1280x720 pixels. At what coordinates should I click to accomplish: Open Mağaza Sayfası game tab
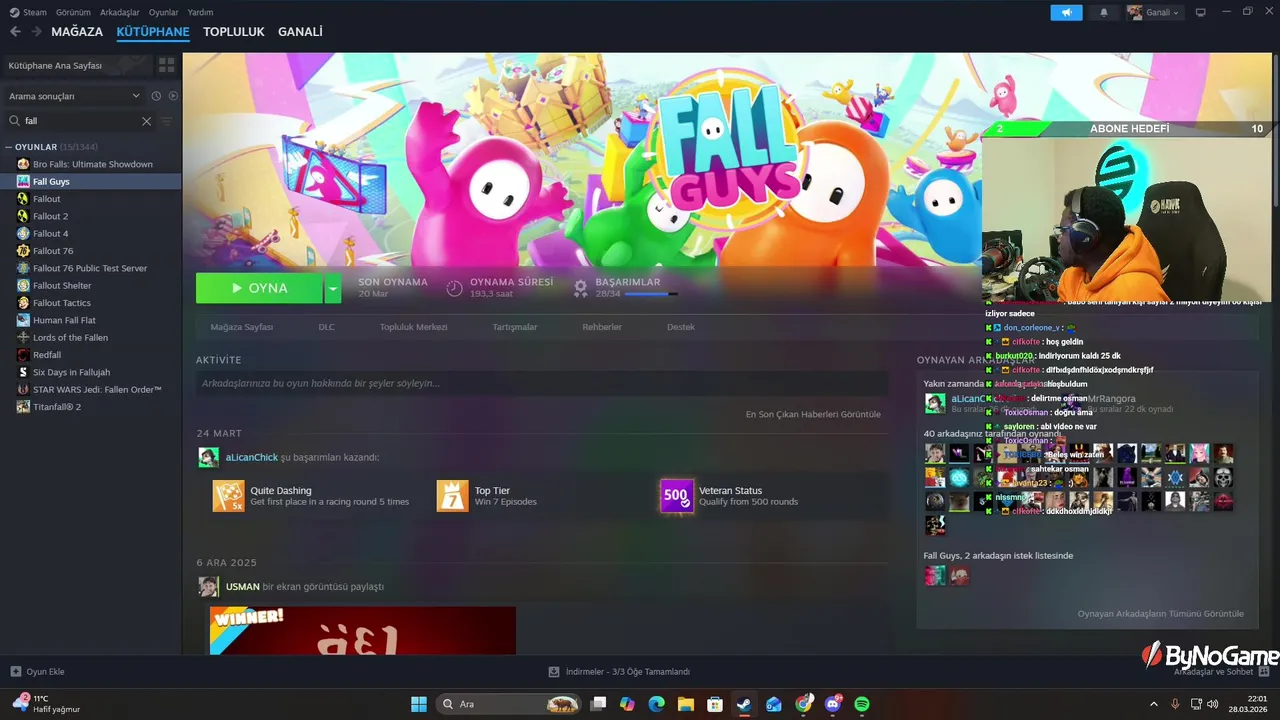click(x=242, y=327)
